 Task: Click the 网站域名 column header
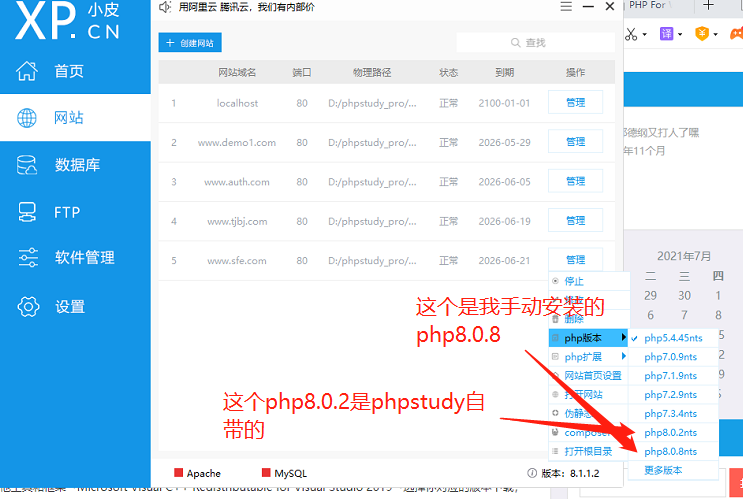[x=237, y=73]
